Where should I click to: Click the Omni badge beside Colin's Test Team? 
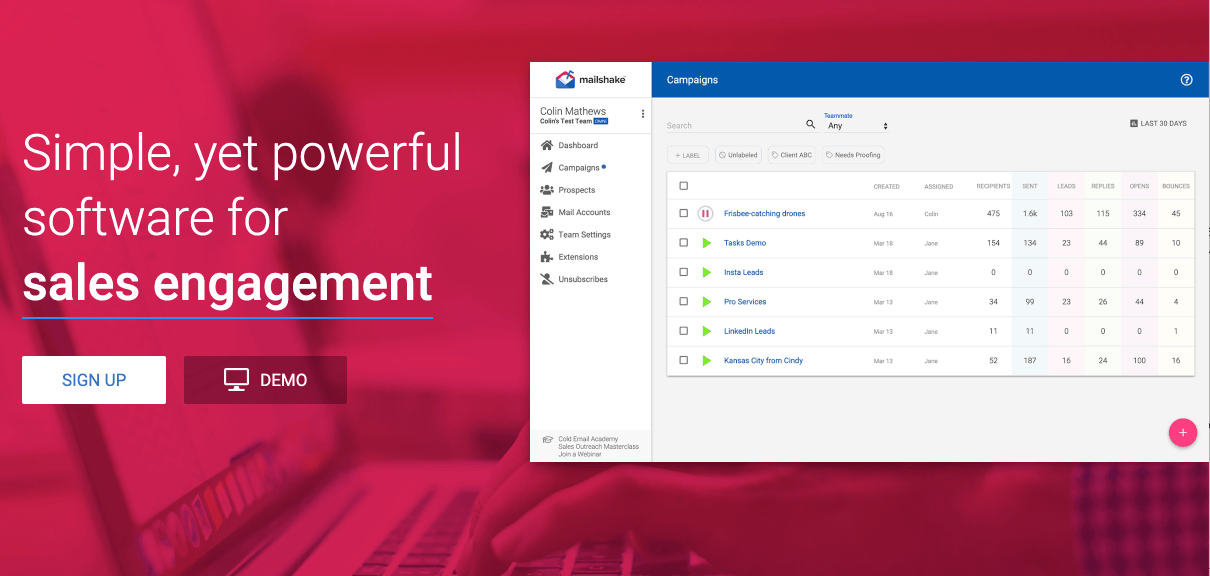[x=600, y=121]
